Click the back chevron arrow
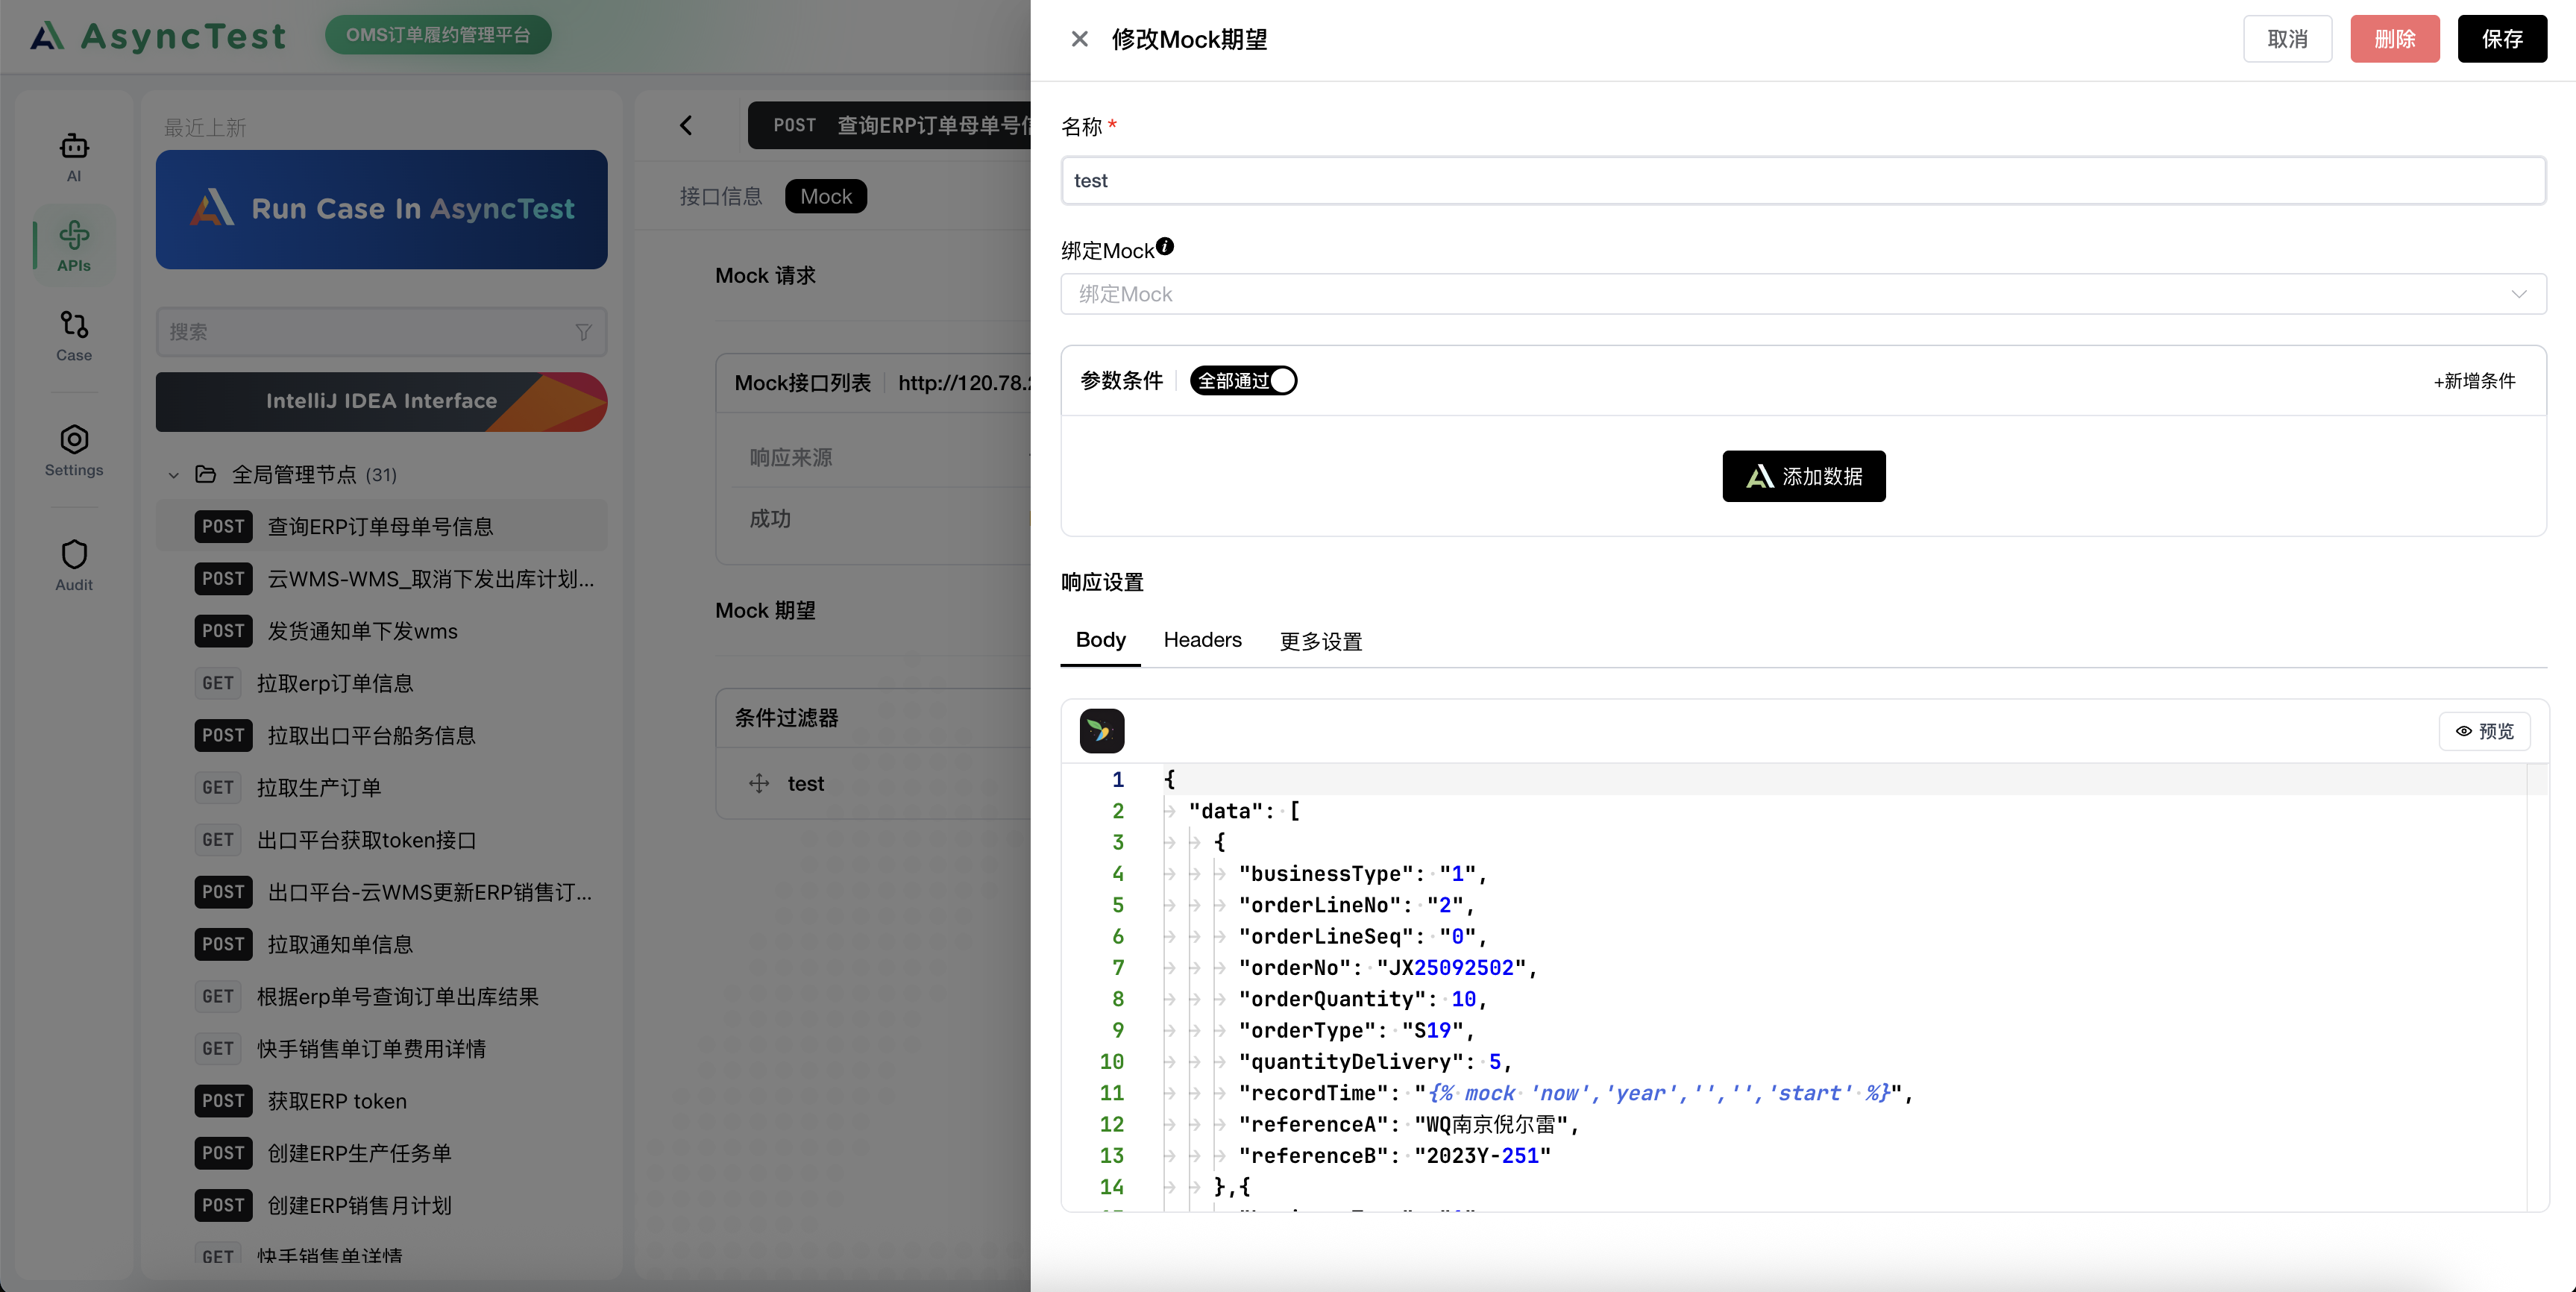The image size is (2576, 1292). 686,125
